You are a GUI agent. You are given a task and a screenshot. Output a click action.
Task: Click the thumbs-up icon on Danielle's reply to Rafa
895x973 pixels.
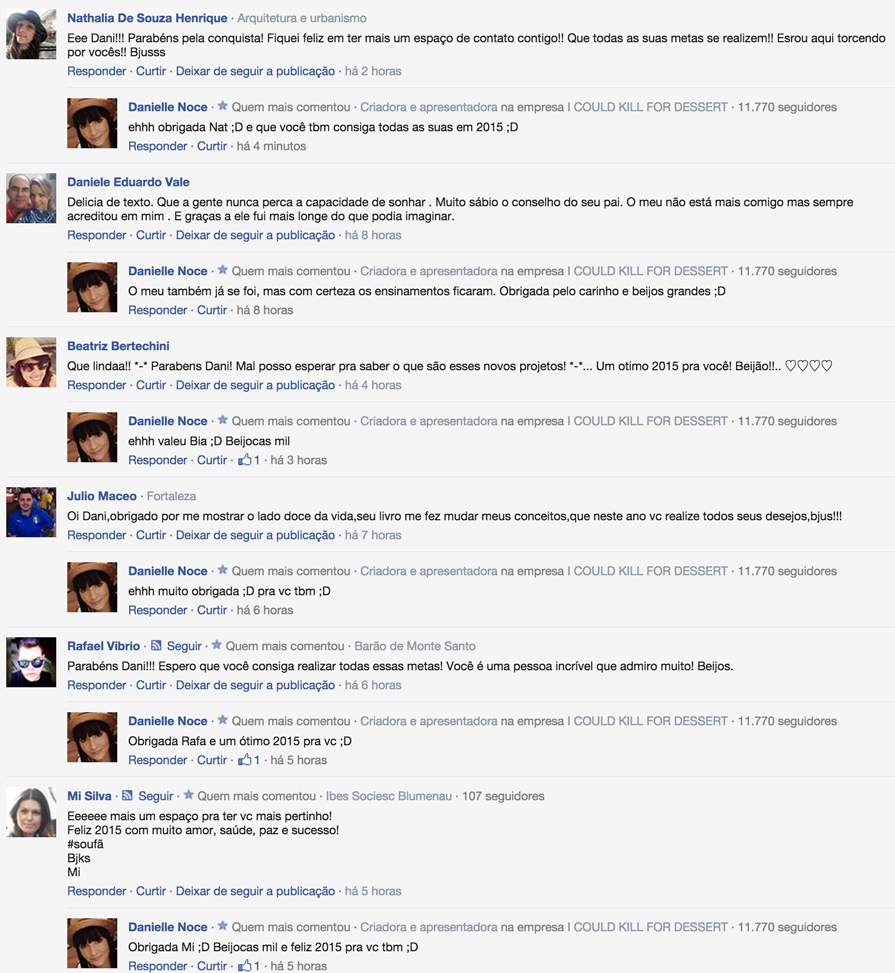coord(245,760)
